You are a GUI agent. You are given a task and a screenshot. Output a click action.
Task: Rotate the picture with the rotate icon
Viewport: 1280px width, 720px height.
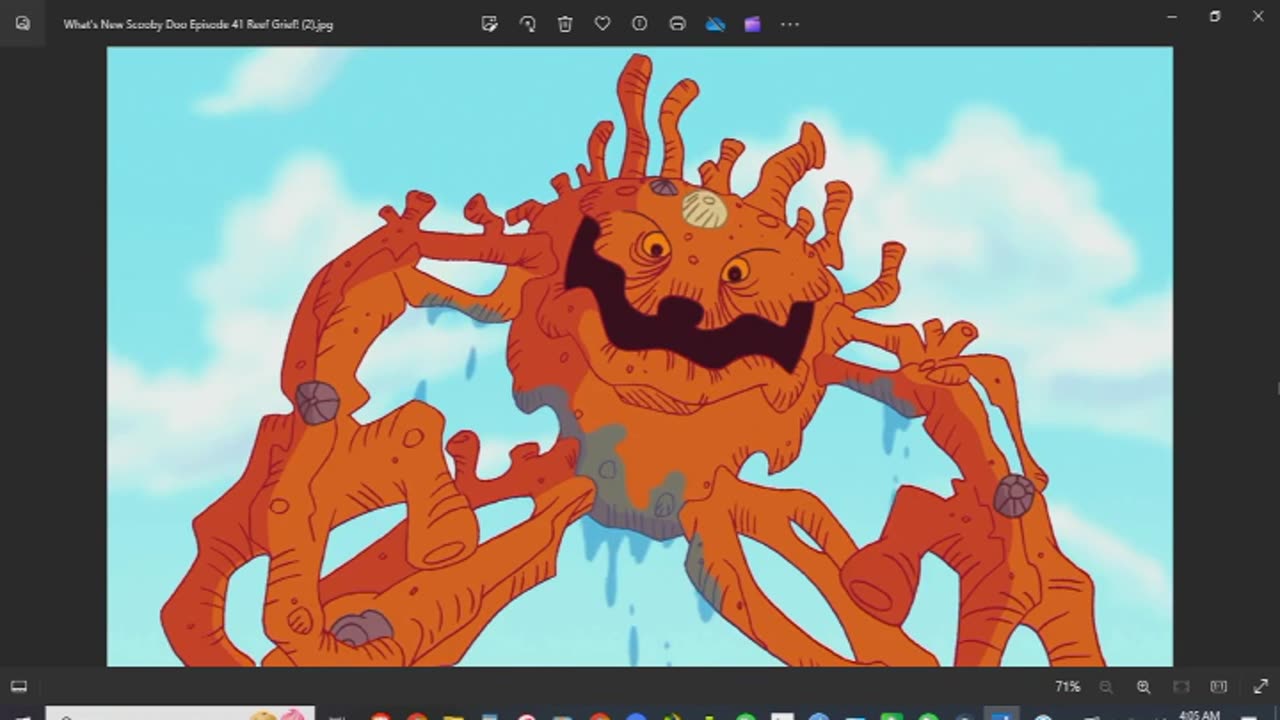527,24
